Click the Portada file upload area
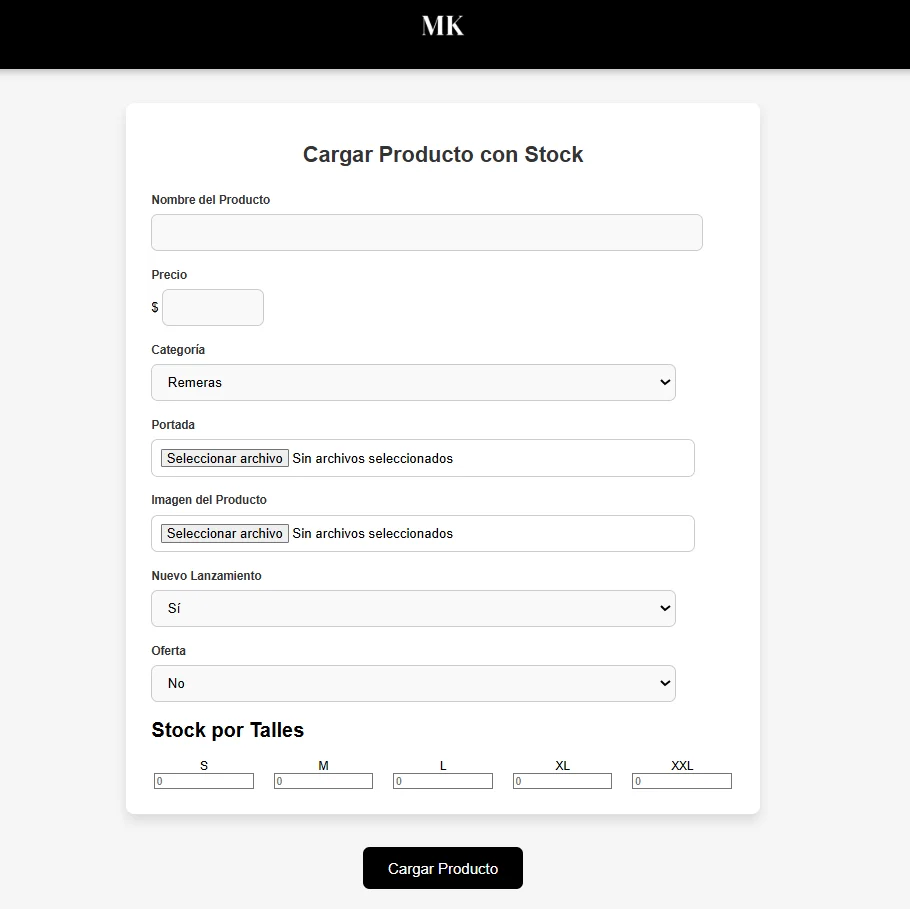 point(422,458)
